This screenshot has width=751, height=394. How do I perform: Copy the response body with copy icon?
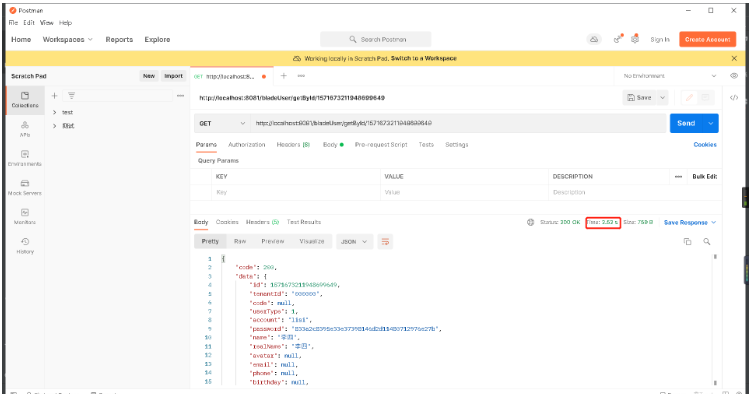(x=687, y=242)
